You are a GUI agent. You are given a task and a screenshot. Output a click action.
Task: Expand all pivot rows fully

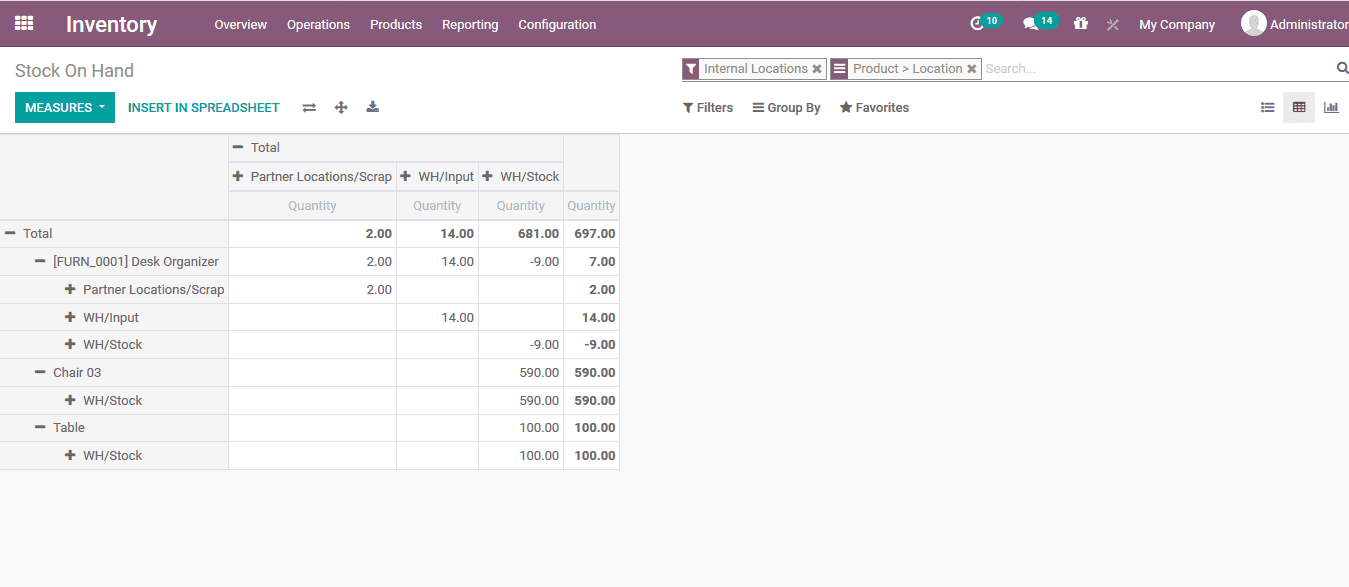pos(340,107)
